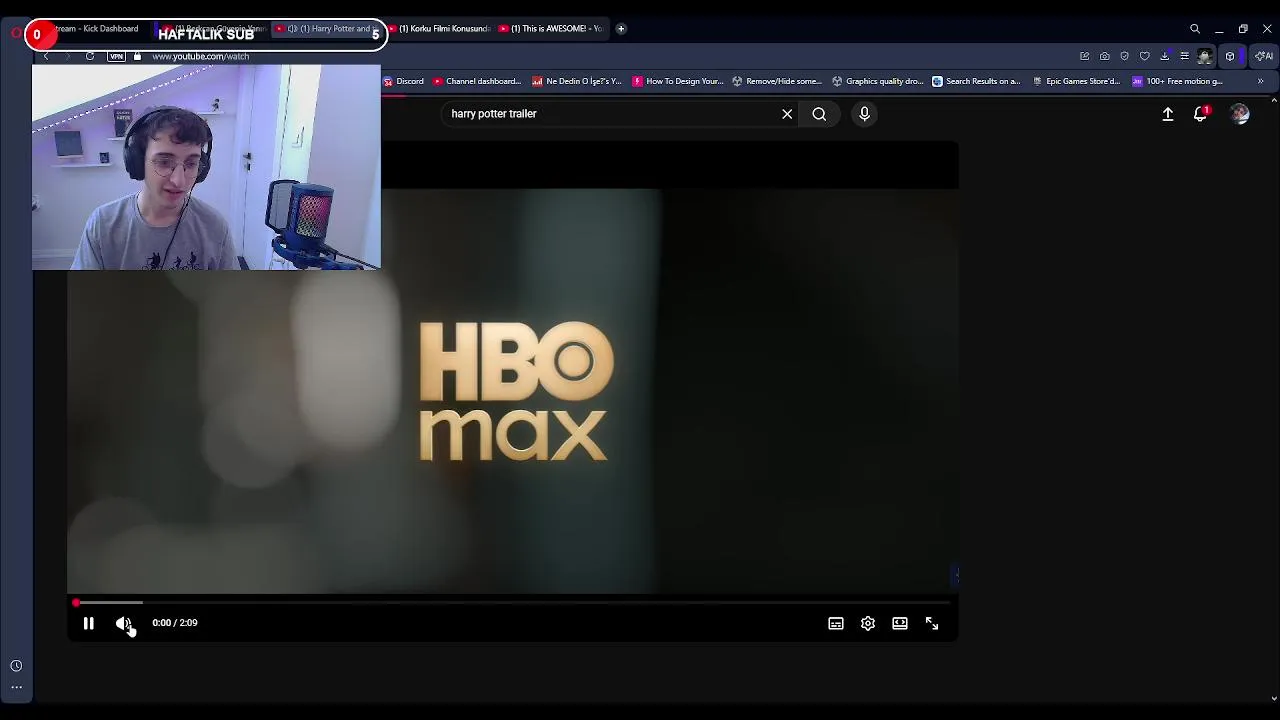This screenshot has width=1280, height=720.
Task: Click the HBO max video frame
Action: click(x=512, y=390)
